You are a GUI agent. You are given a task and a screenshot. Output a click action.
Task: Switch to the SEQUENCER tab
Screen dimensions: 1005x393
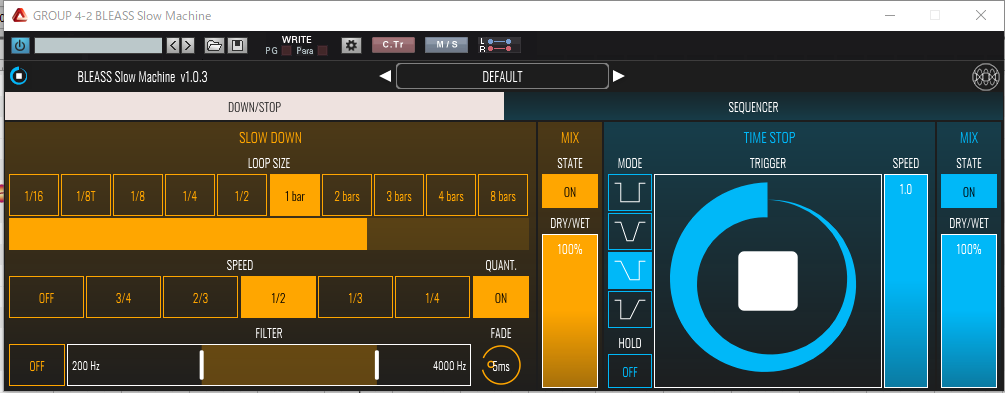(753, 107)
